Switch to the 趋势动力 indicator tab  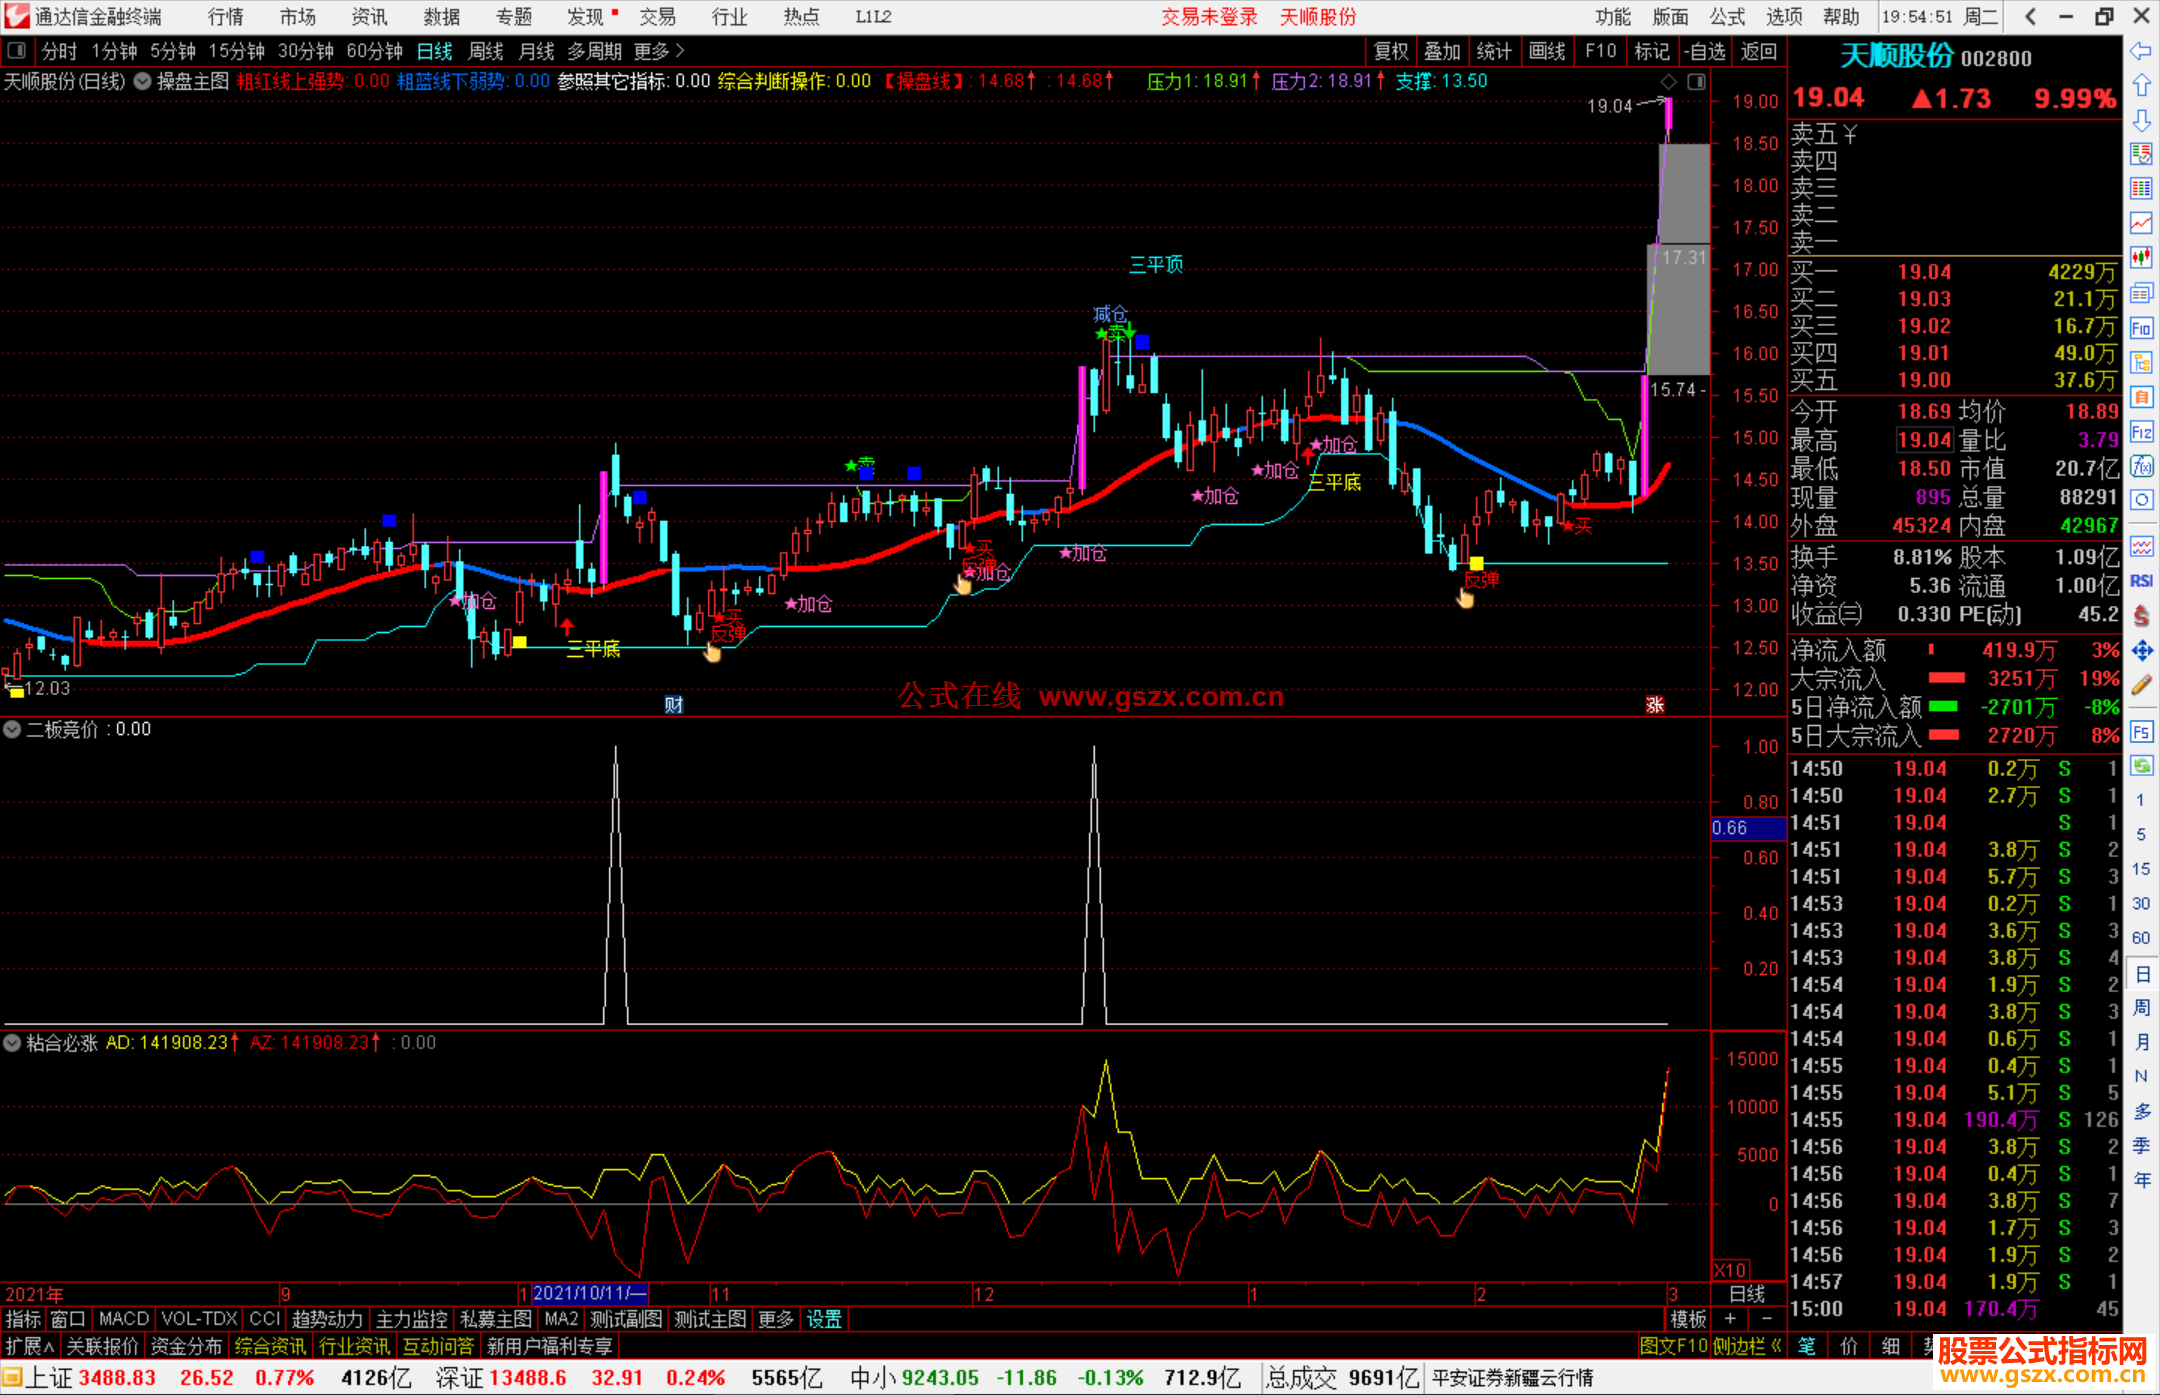[x=328, y=1319]
